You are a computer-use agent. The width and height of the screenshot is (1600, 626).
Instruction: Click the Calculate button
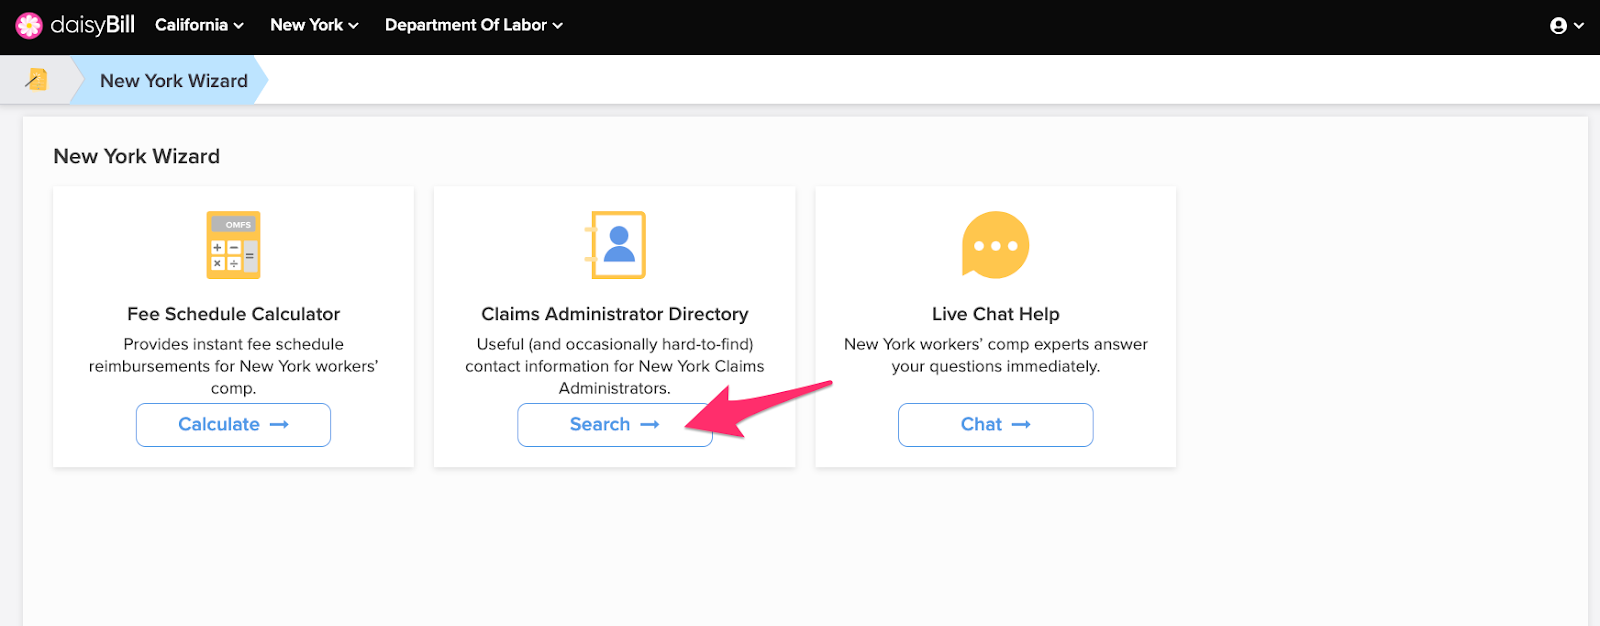233,425
